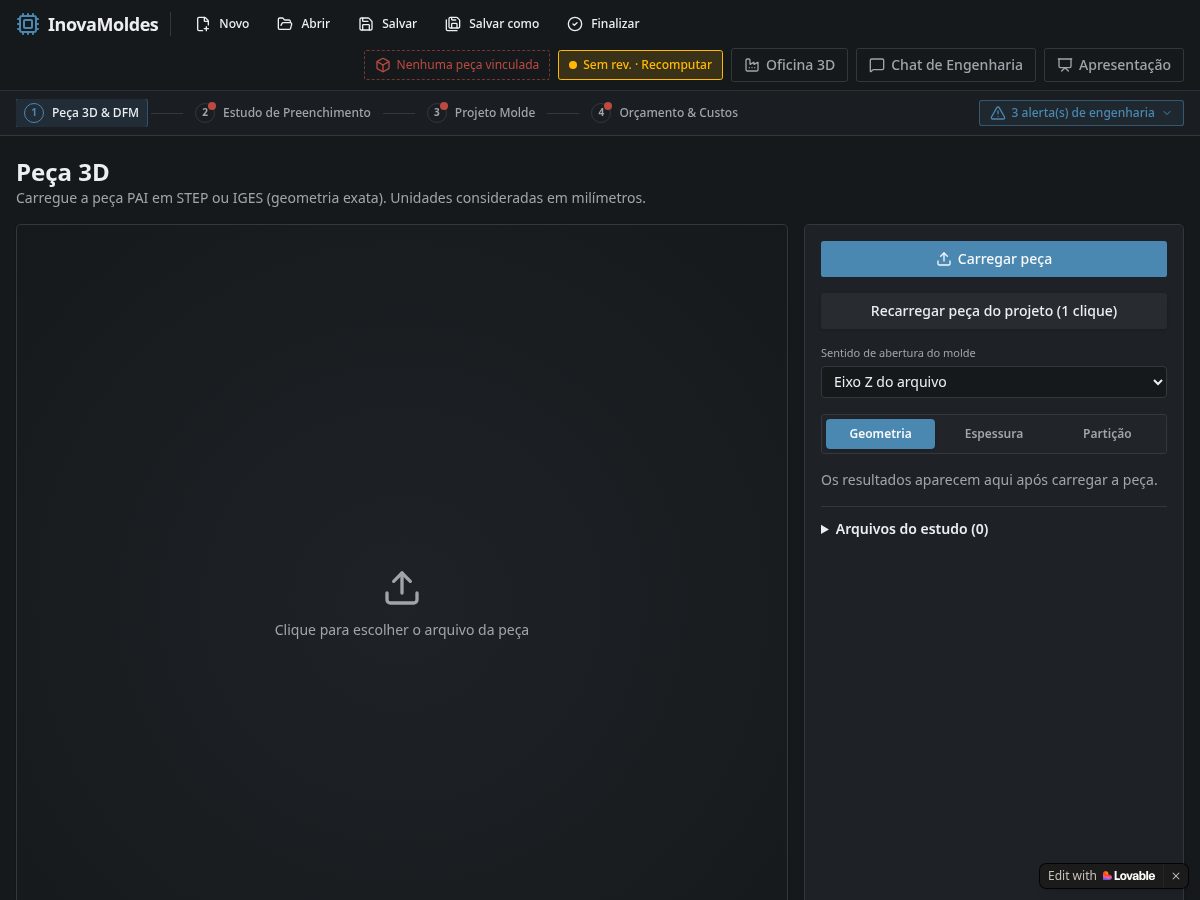Click the Carregar peça button
Screen dimensions: 1200x900
pyautogui.click(x=994, y=259)
